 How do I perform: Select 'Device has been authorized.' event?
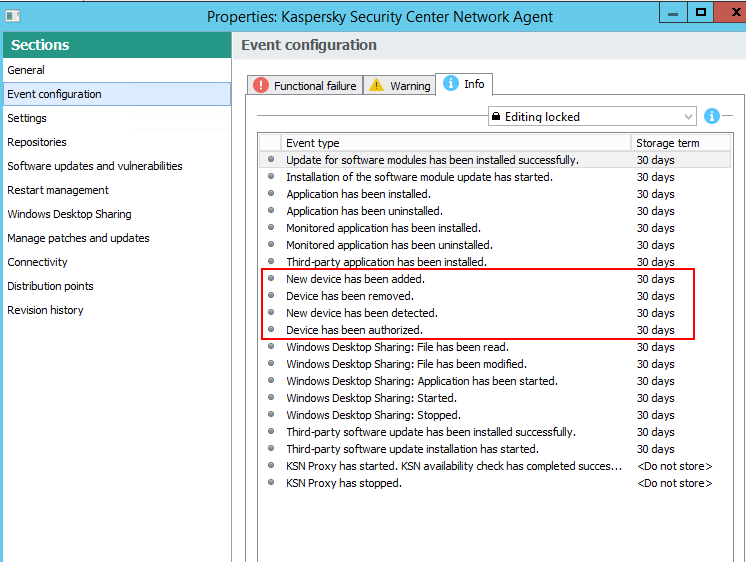tap(495, 330)
